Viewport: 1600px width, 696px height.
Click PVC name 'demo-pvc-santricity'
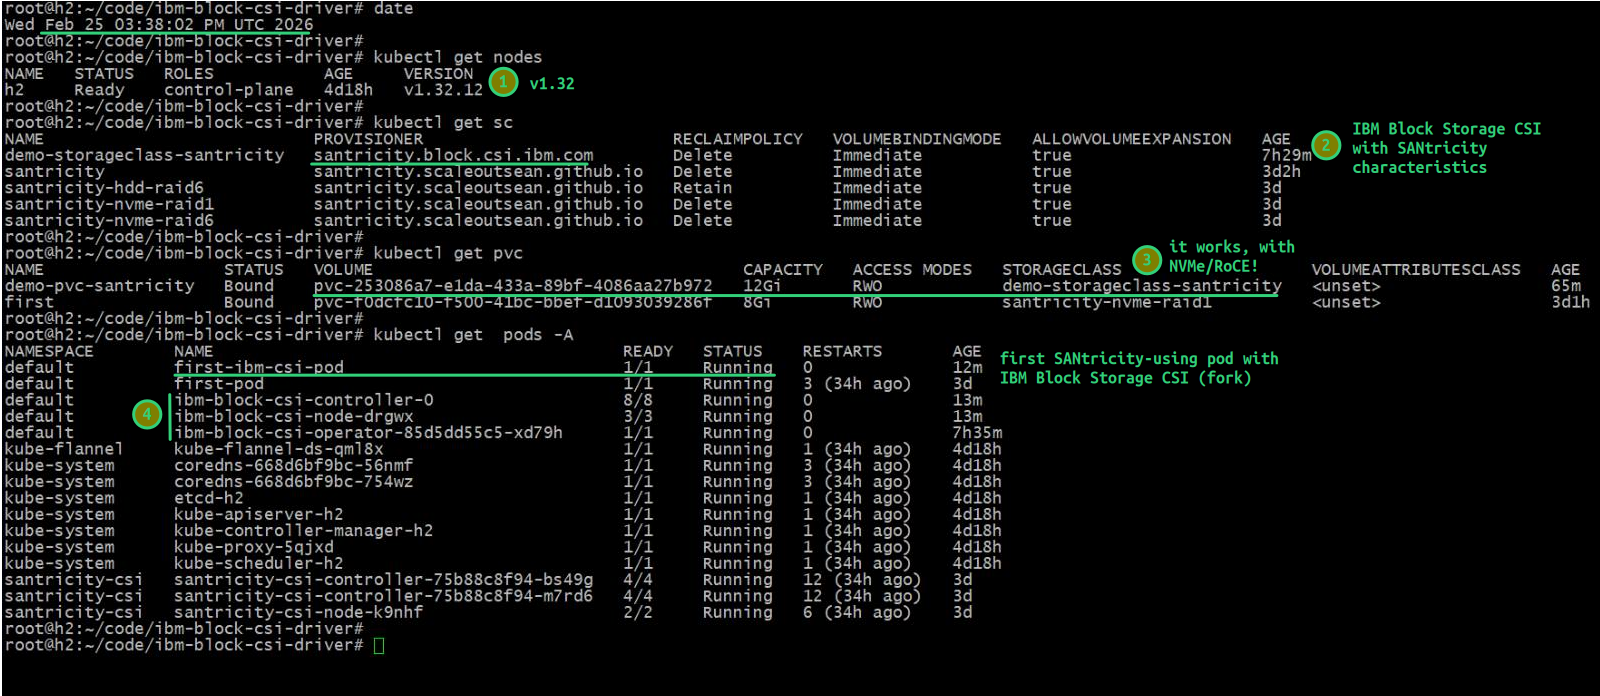click(x=99, y=286)
